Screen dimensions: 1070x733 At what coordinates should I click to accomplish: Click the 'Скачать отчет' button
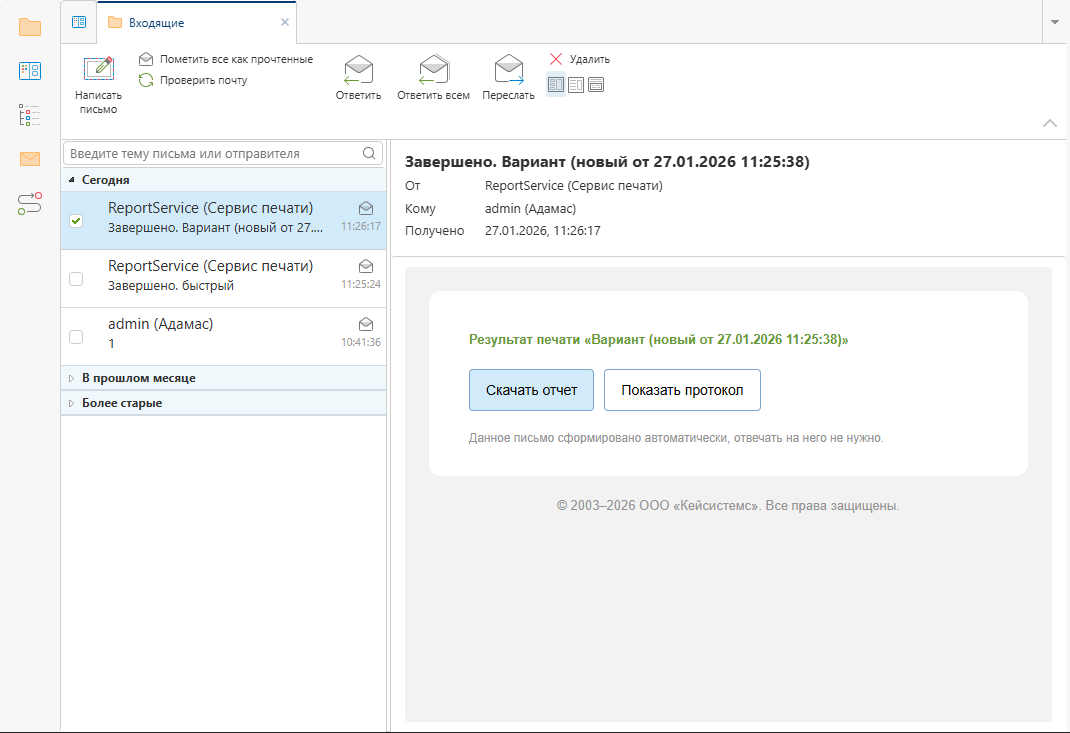(531, 390)
